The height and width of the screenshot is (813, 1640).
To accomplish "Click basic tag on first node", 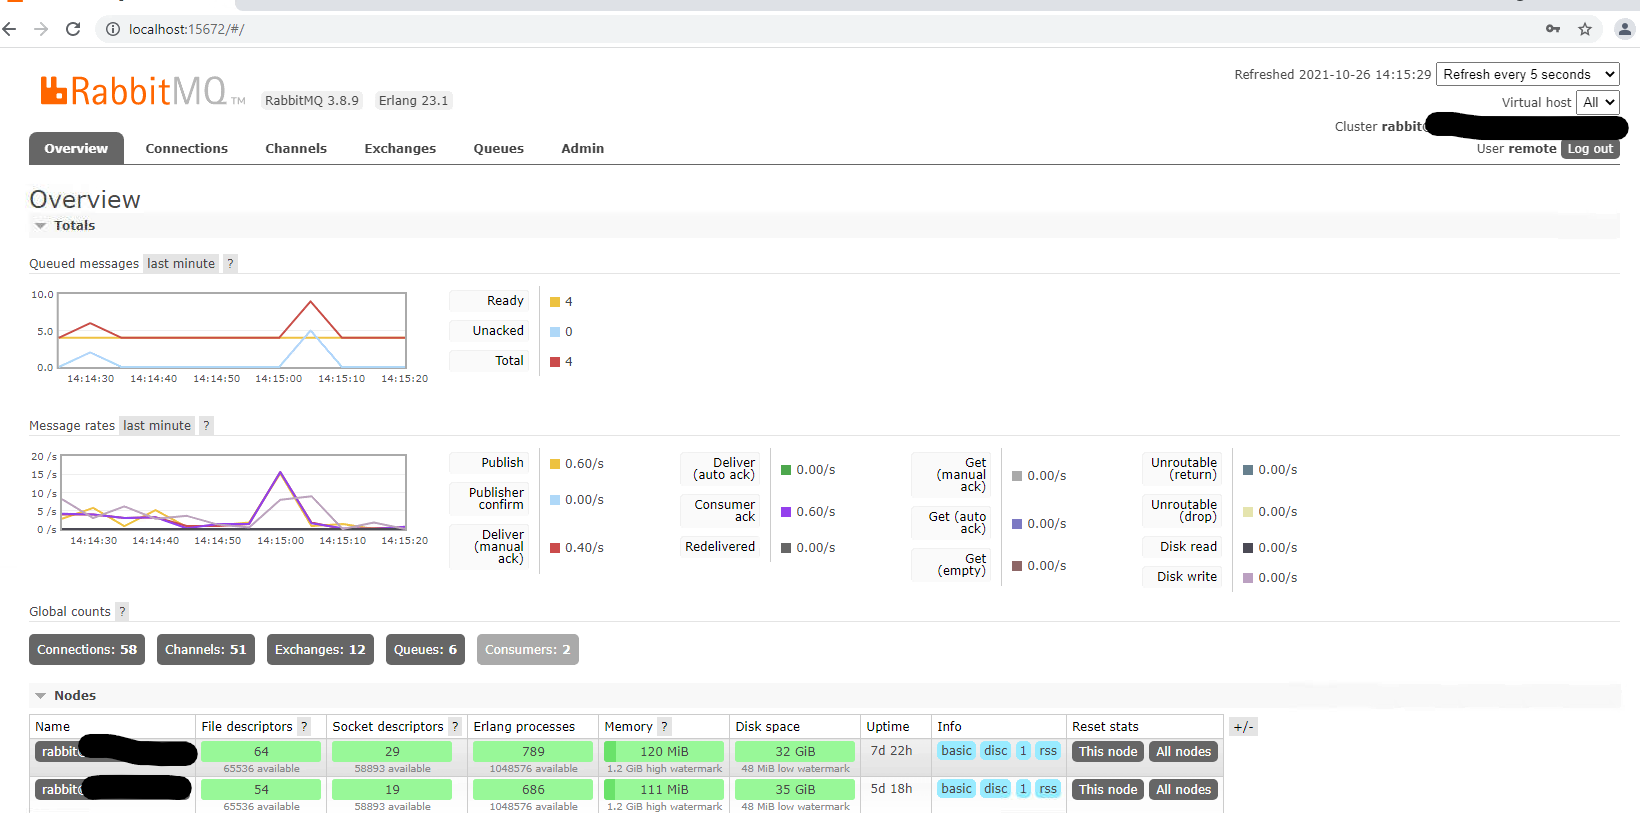I will click(957, 751).
